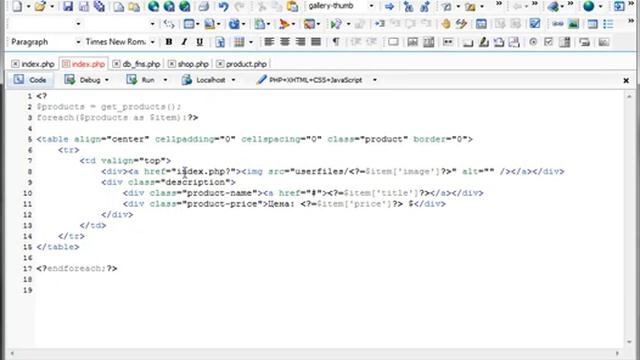Toggle italic formatting
Viewport: 640px width, 360px height.
pyautogui.click(x=184, y=42)
